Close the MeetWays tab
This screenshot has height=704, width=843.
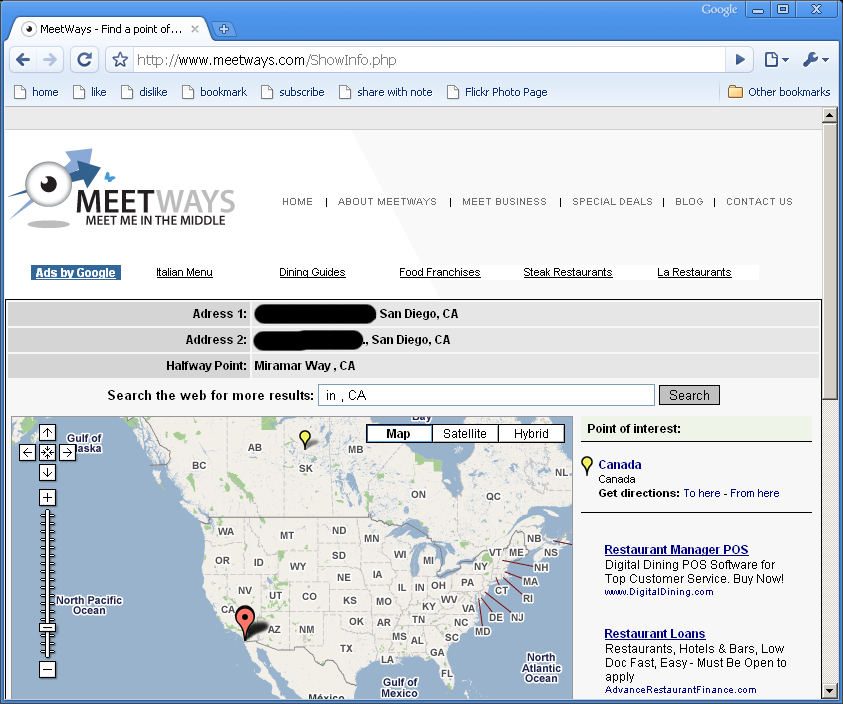[195, 29]
